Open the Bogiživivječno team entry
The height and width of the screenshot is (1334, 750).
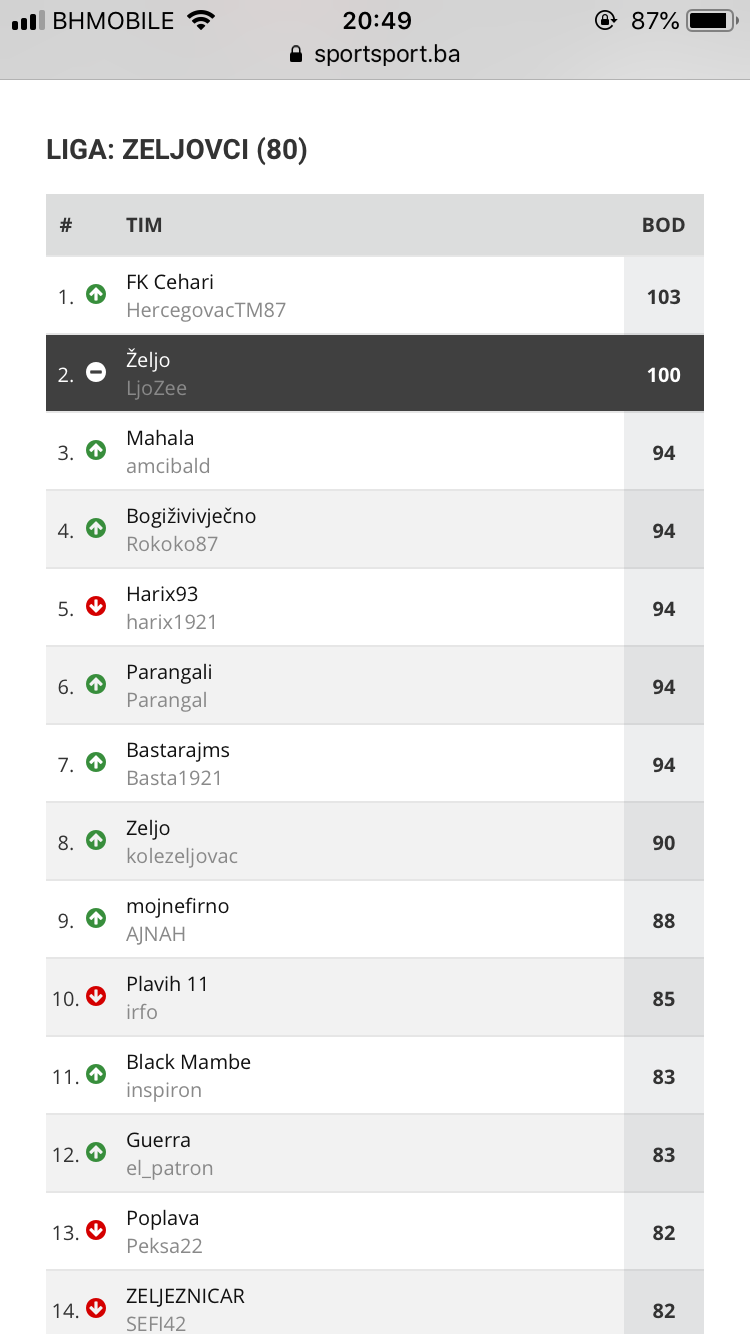coord(191,517)
